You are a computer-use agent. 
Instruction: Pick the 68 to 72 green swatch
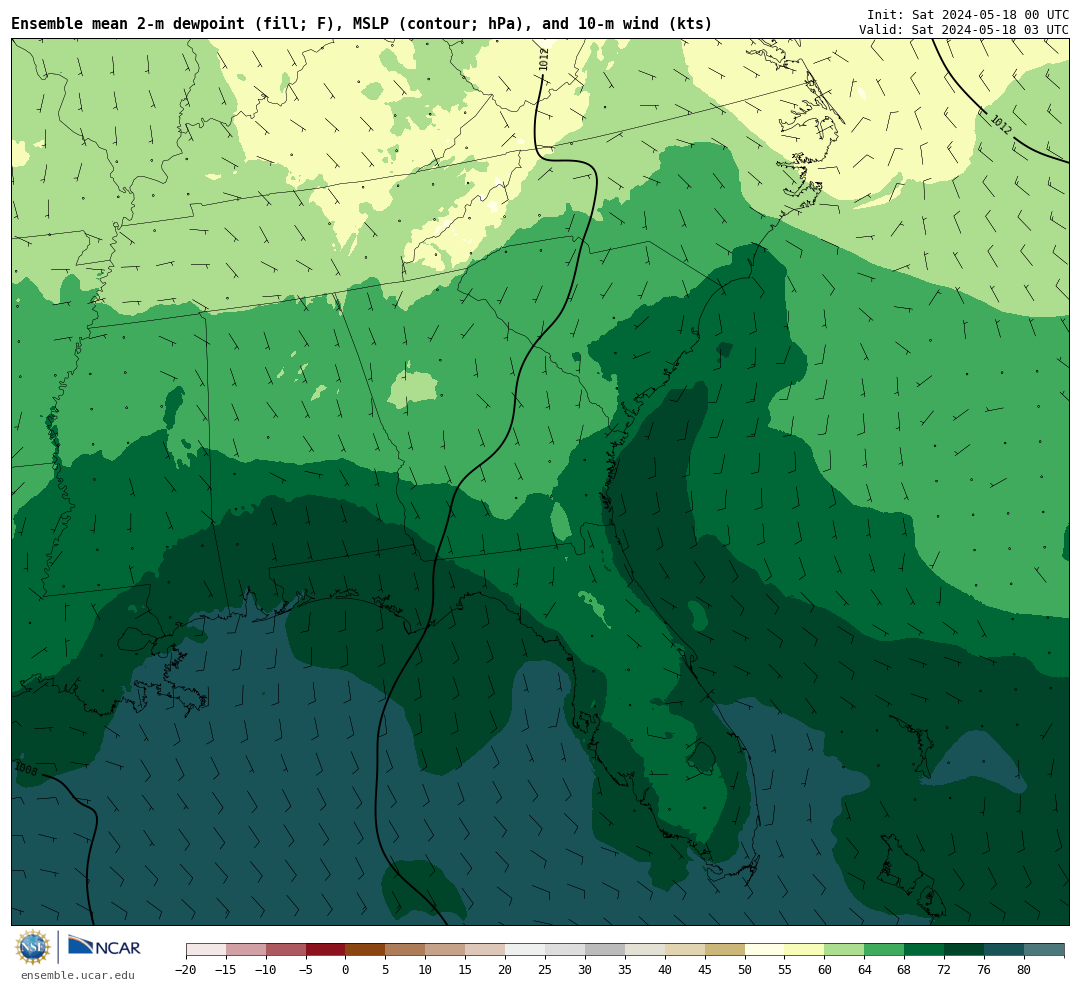[925, 950]
